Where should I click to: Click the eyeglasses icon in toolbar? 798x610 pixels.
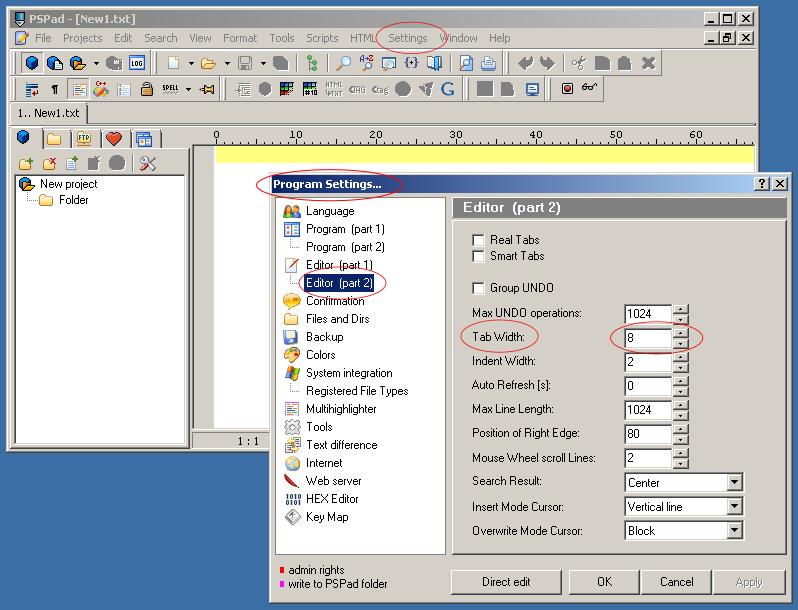point(589,88)
